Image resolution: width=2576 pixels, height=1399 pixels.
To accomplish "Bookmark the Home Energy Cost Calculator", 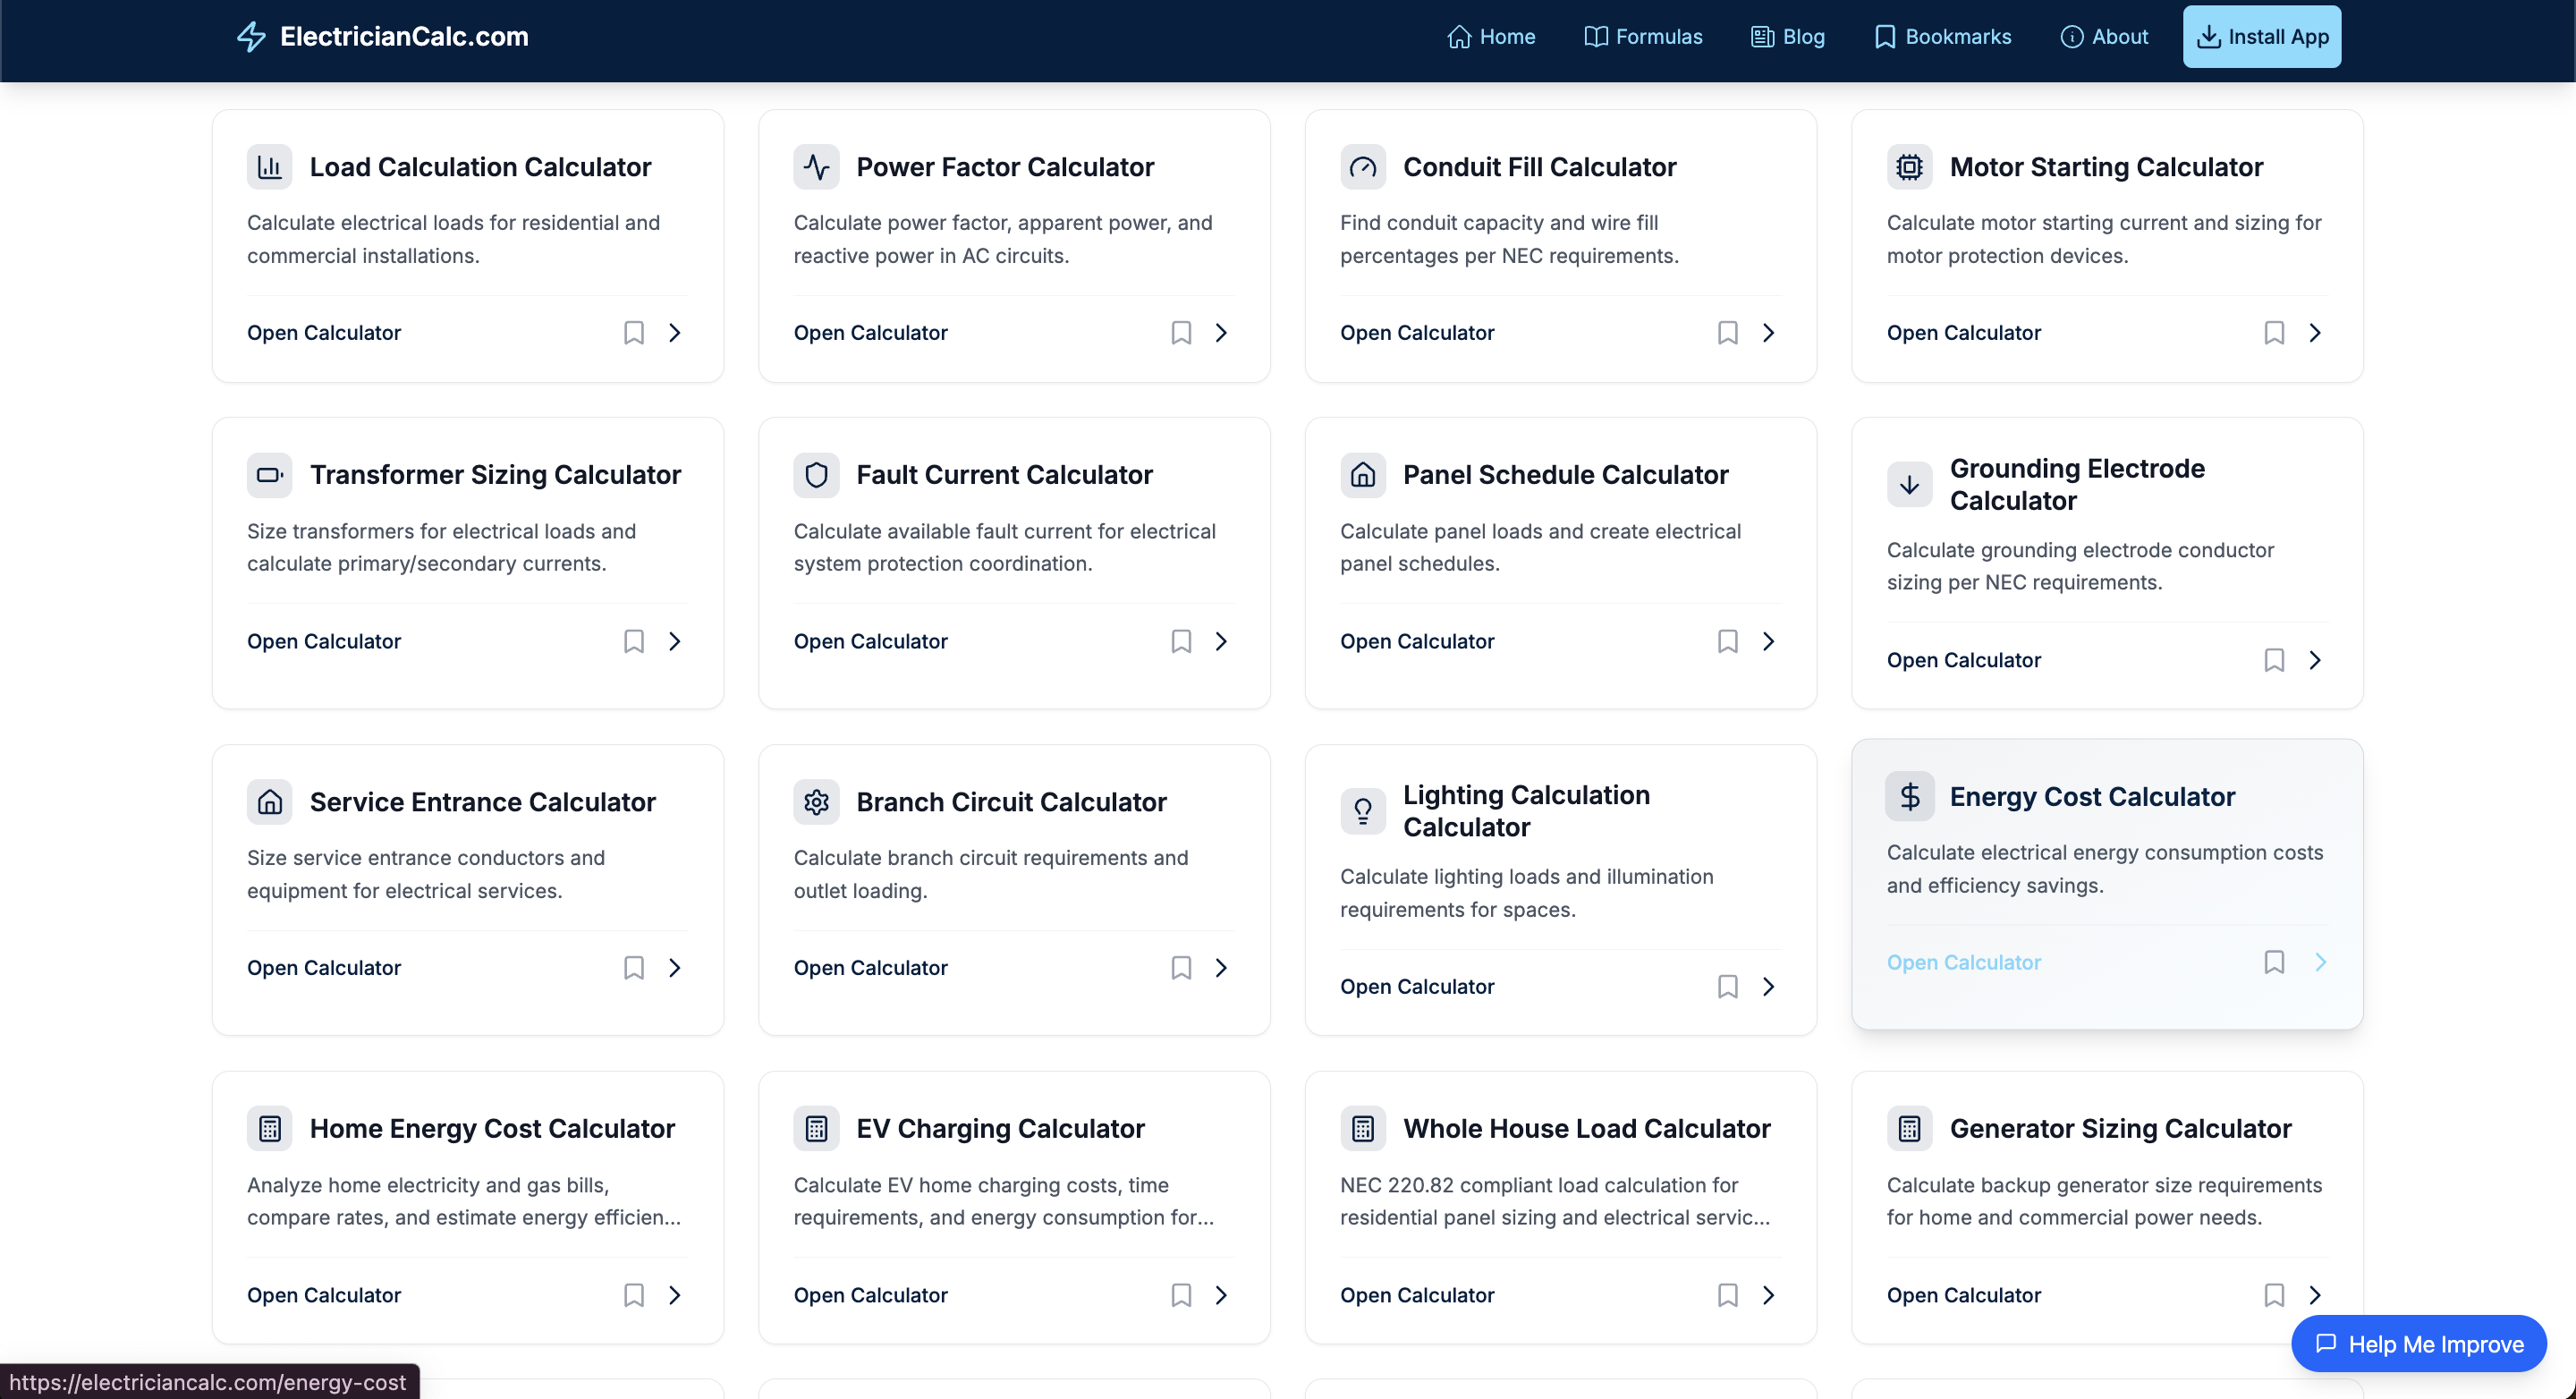I will (x=634, y=1295).
